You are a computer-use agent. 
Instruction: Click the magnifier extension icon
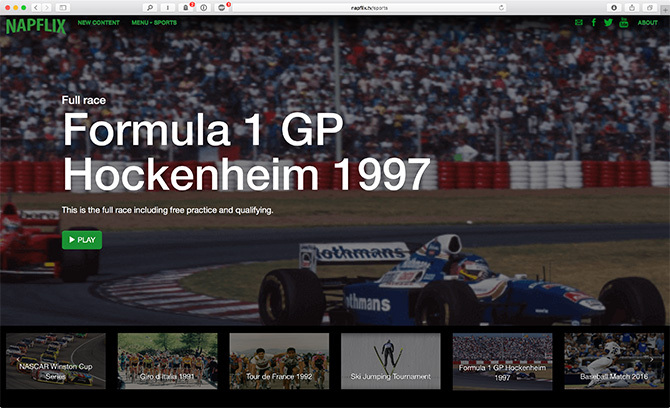point(150,8)
